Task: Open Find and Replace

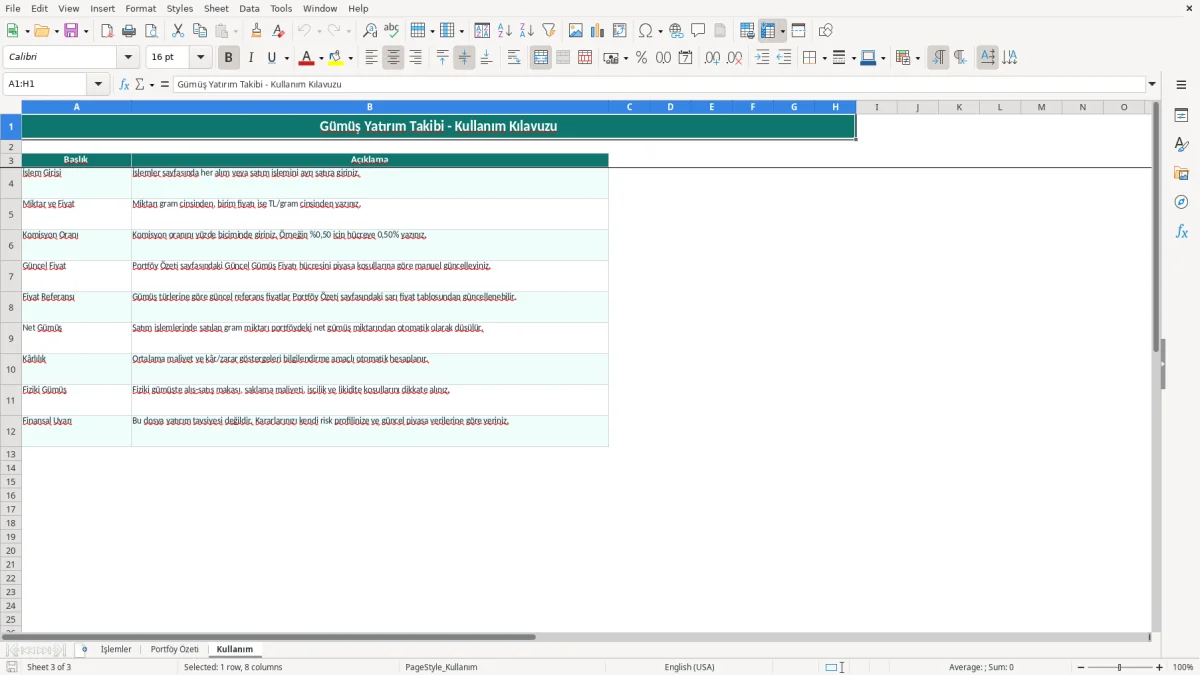Action: [370, 31]
